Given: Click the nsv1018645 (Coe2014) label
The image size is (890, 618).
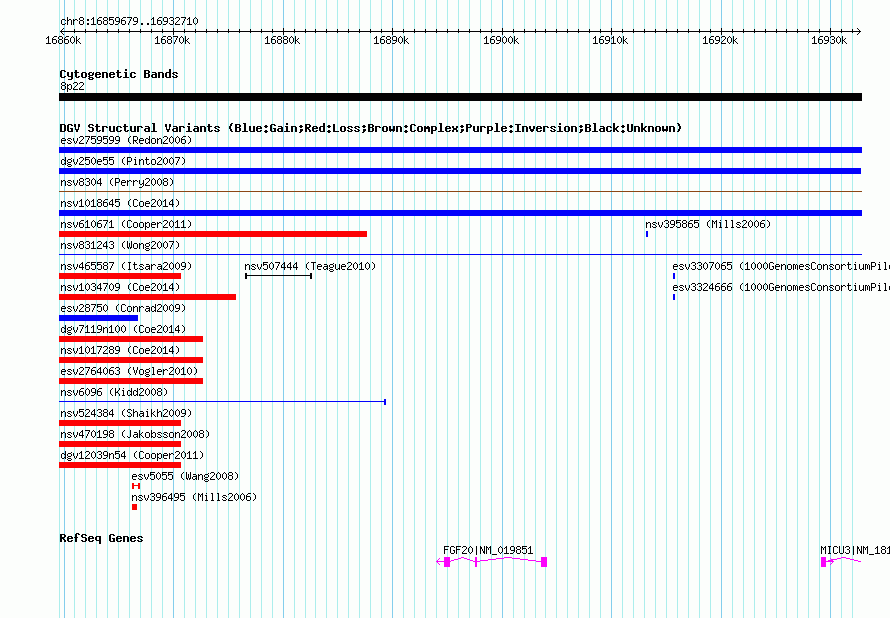Looking at the screenshot, I should coord(120,203).
